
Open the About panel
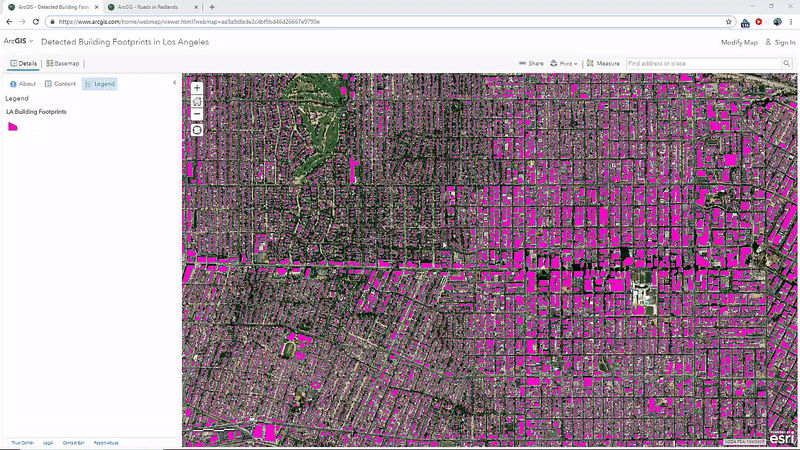23,84
